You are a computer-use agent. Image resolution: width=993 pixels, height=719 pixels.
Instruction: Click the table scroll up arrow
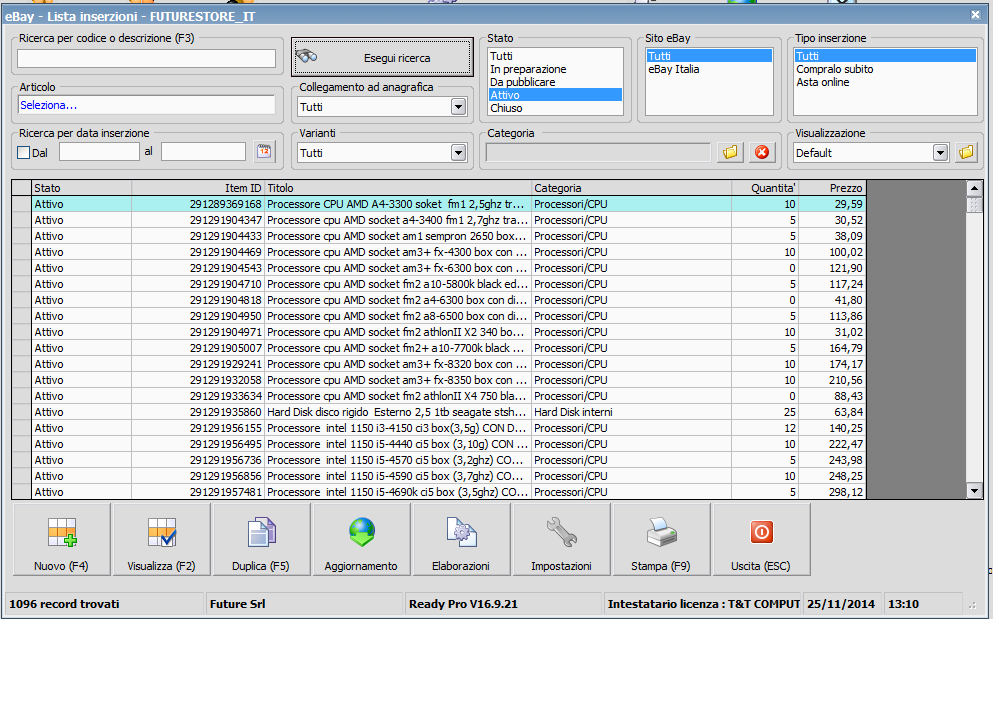[974, 188]
